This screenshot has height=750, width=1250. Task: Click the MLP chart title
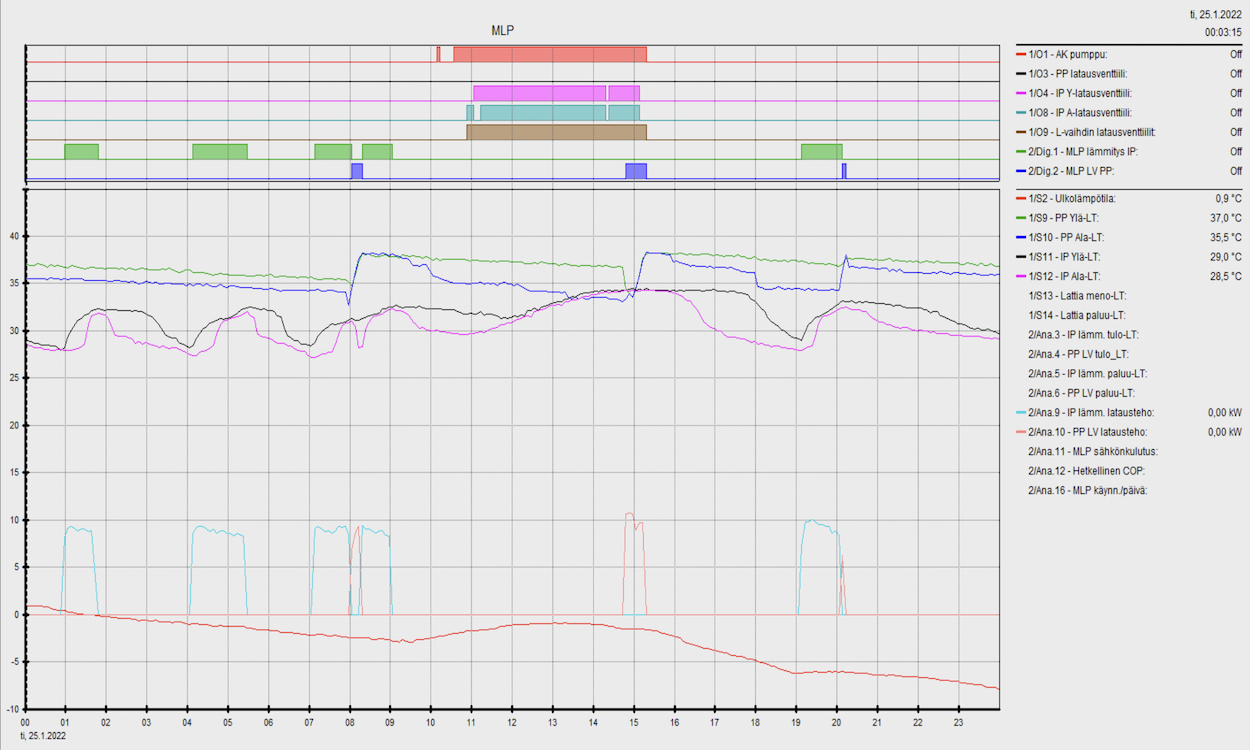503,31
